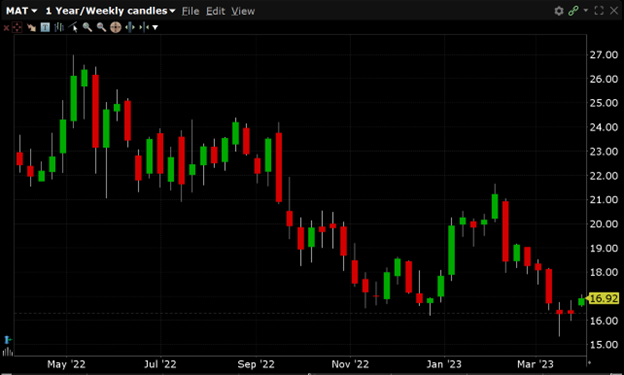The height and width of the screenshot is (375, 624).
Task: Click the fullscreen expand window icon
Action: [x=599, y=11]
